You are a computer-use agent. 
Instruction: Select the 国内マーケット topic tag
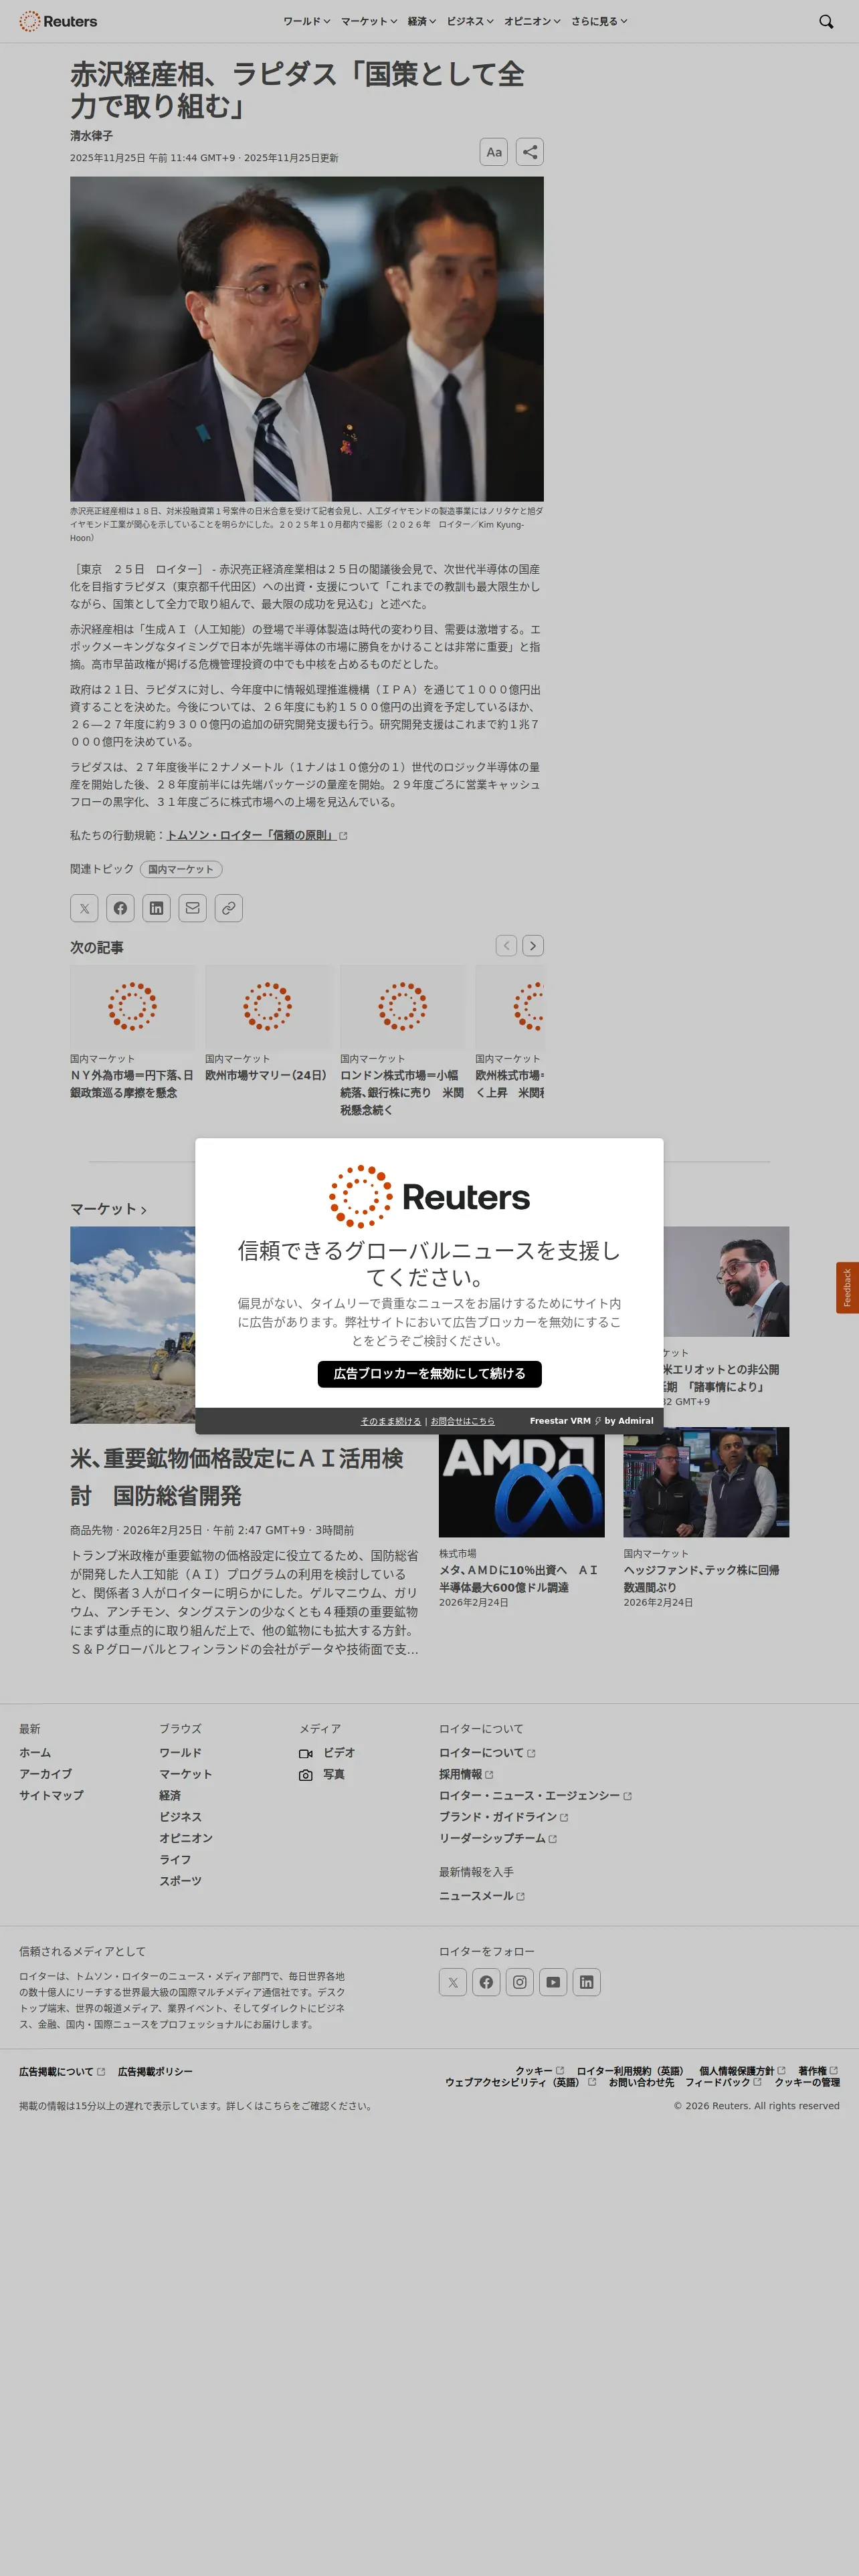181,869
